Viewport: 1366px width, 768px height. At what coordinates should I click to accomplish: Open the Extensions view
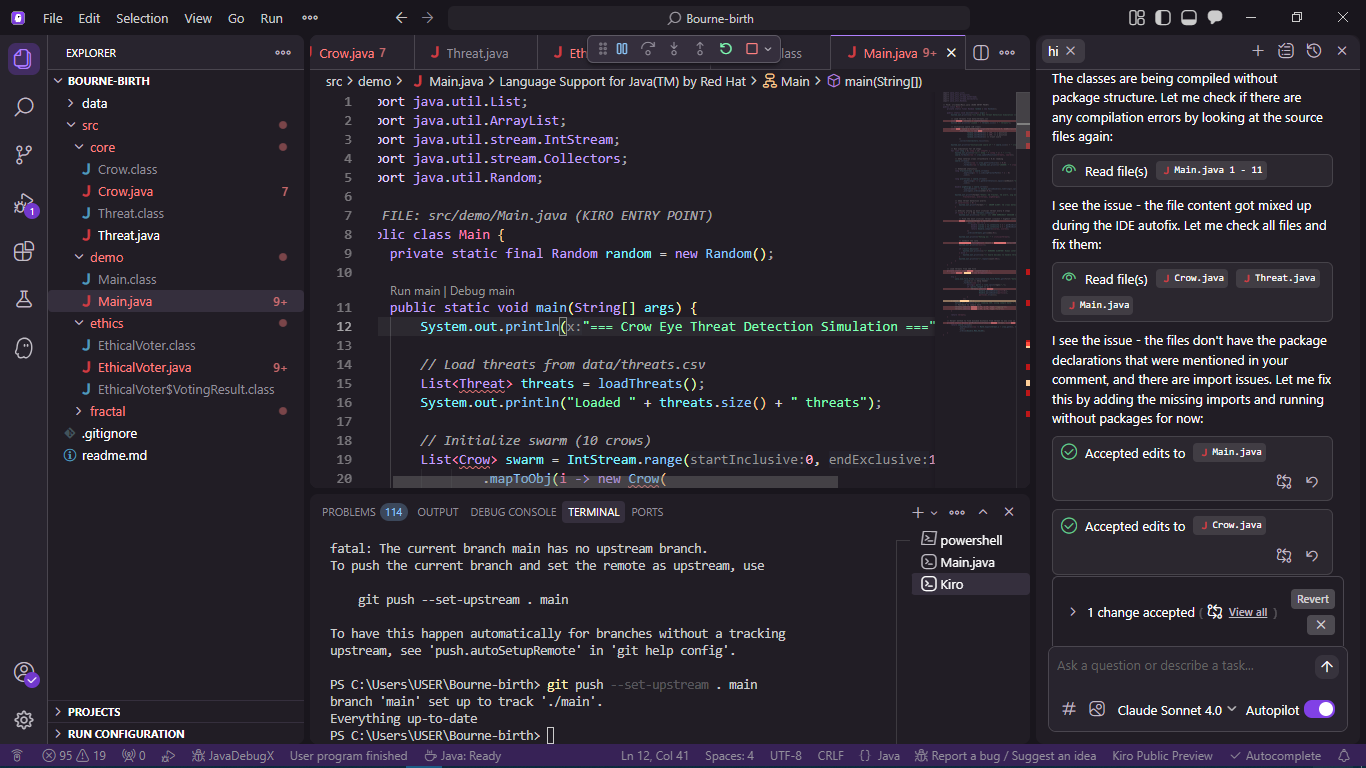pos(24,251)
